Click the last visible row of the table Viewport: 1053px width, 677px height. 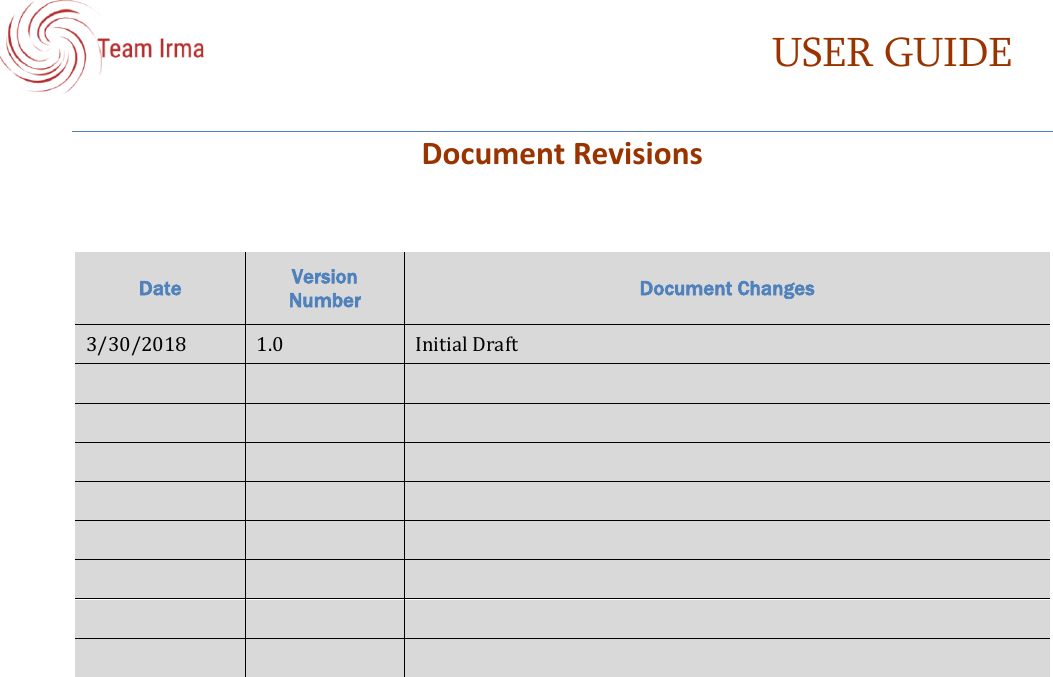560,658
